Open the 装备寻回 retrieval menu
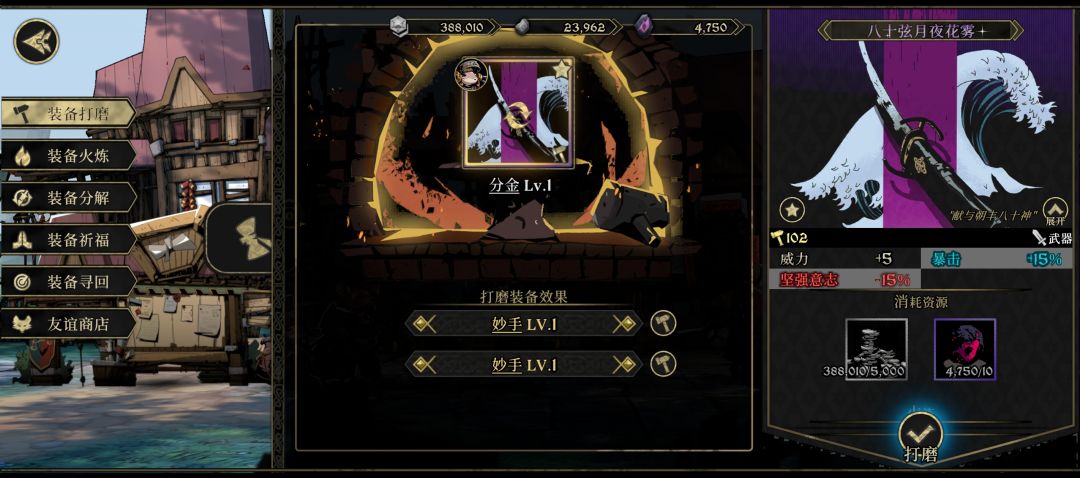This screenshot has width=1080, height=478. click(x=68, y=282)
